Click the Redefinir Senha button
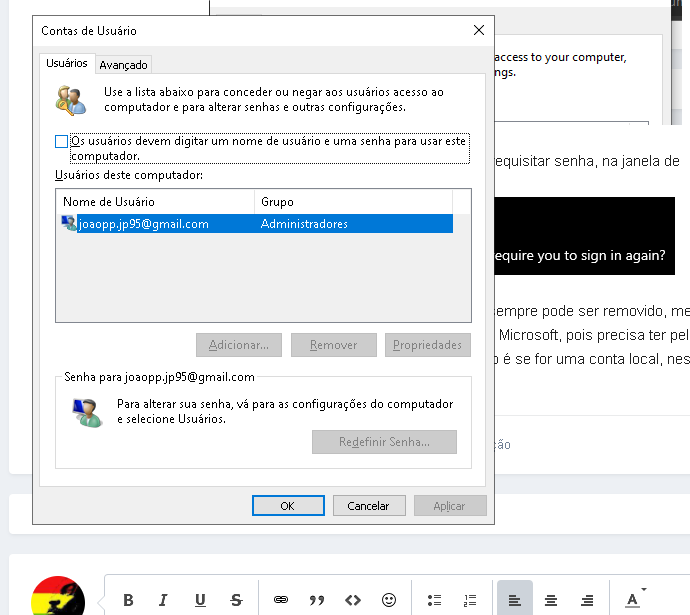 (384, 442)
